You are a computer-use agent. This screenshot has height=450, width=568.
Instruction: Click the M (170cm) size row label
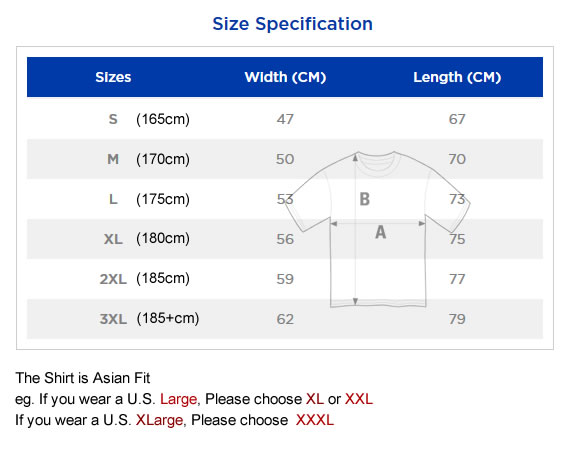coord(148,159)
